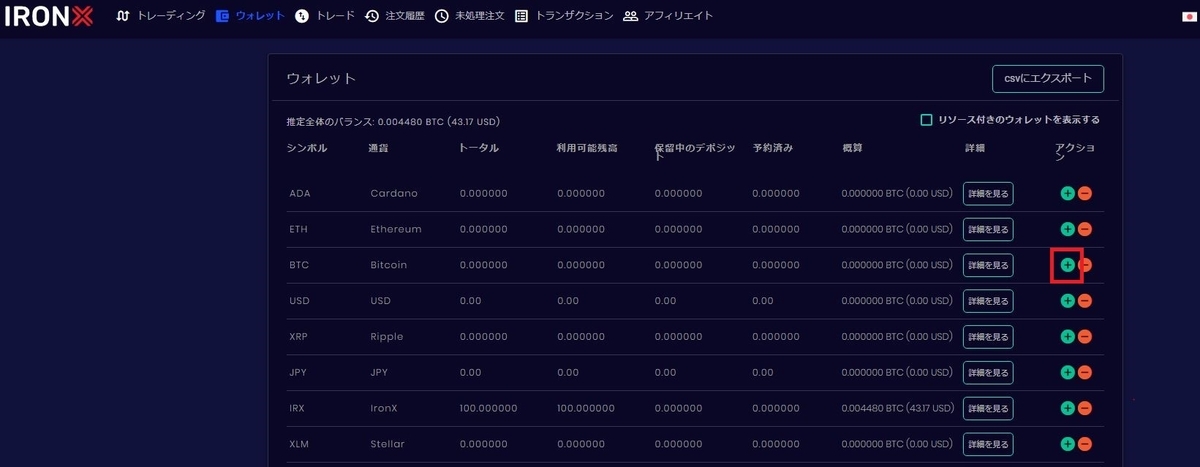Go to the トレード page
The height and width of the screenshot is (467, 1200).
coord(324,16)
